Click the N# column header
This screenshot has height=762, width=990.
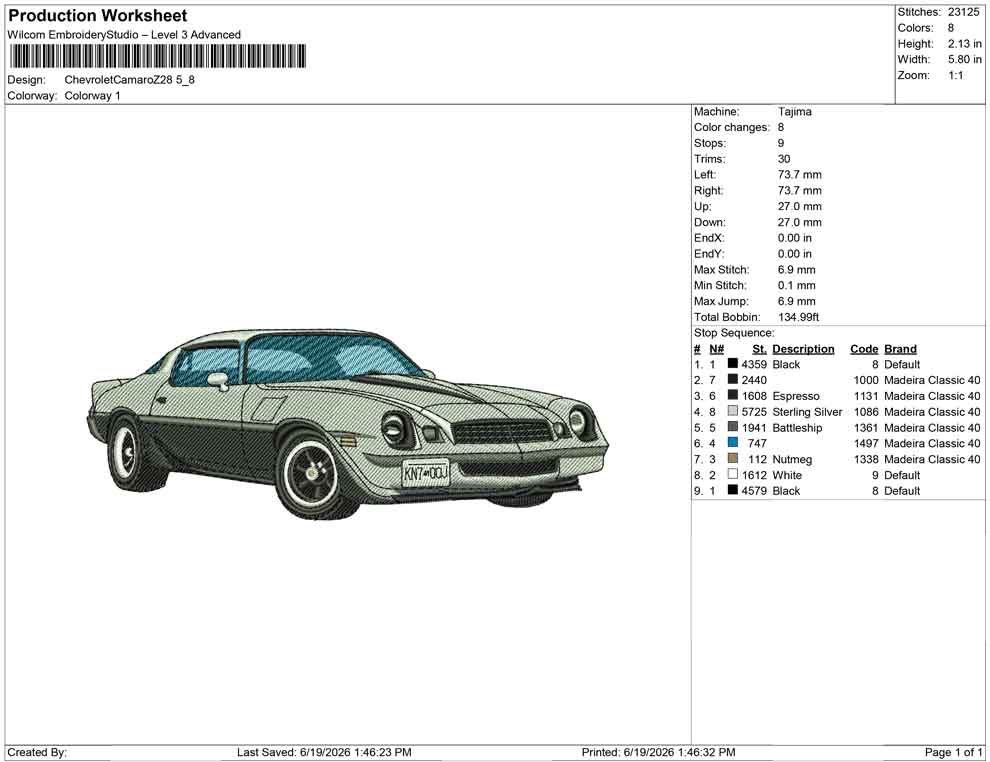tap(716, 348)
